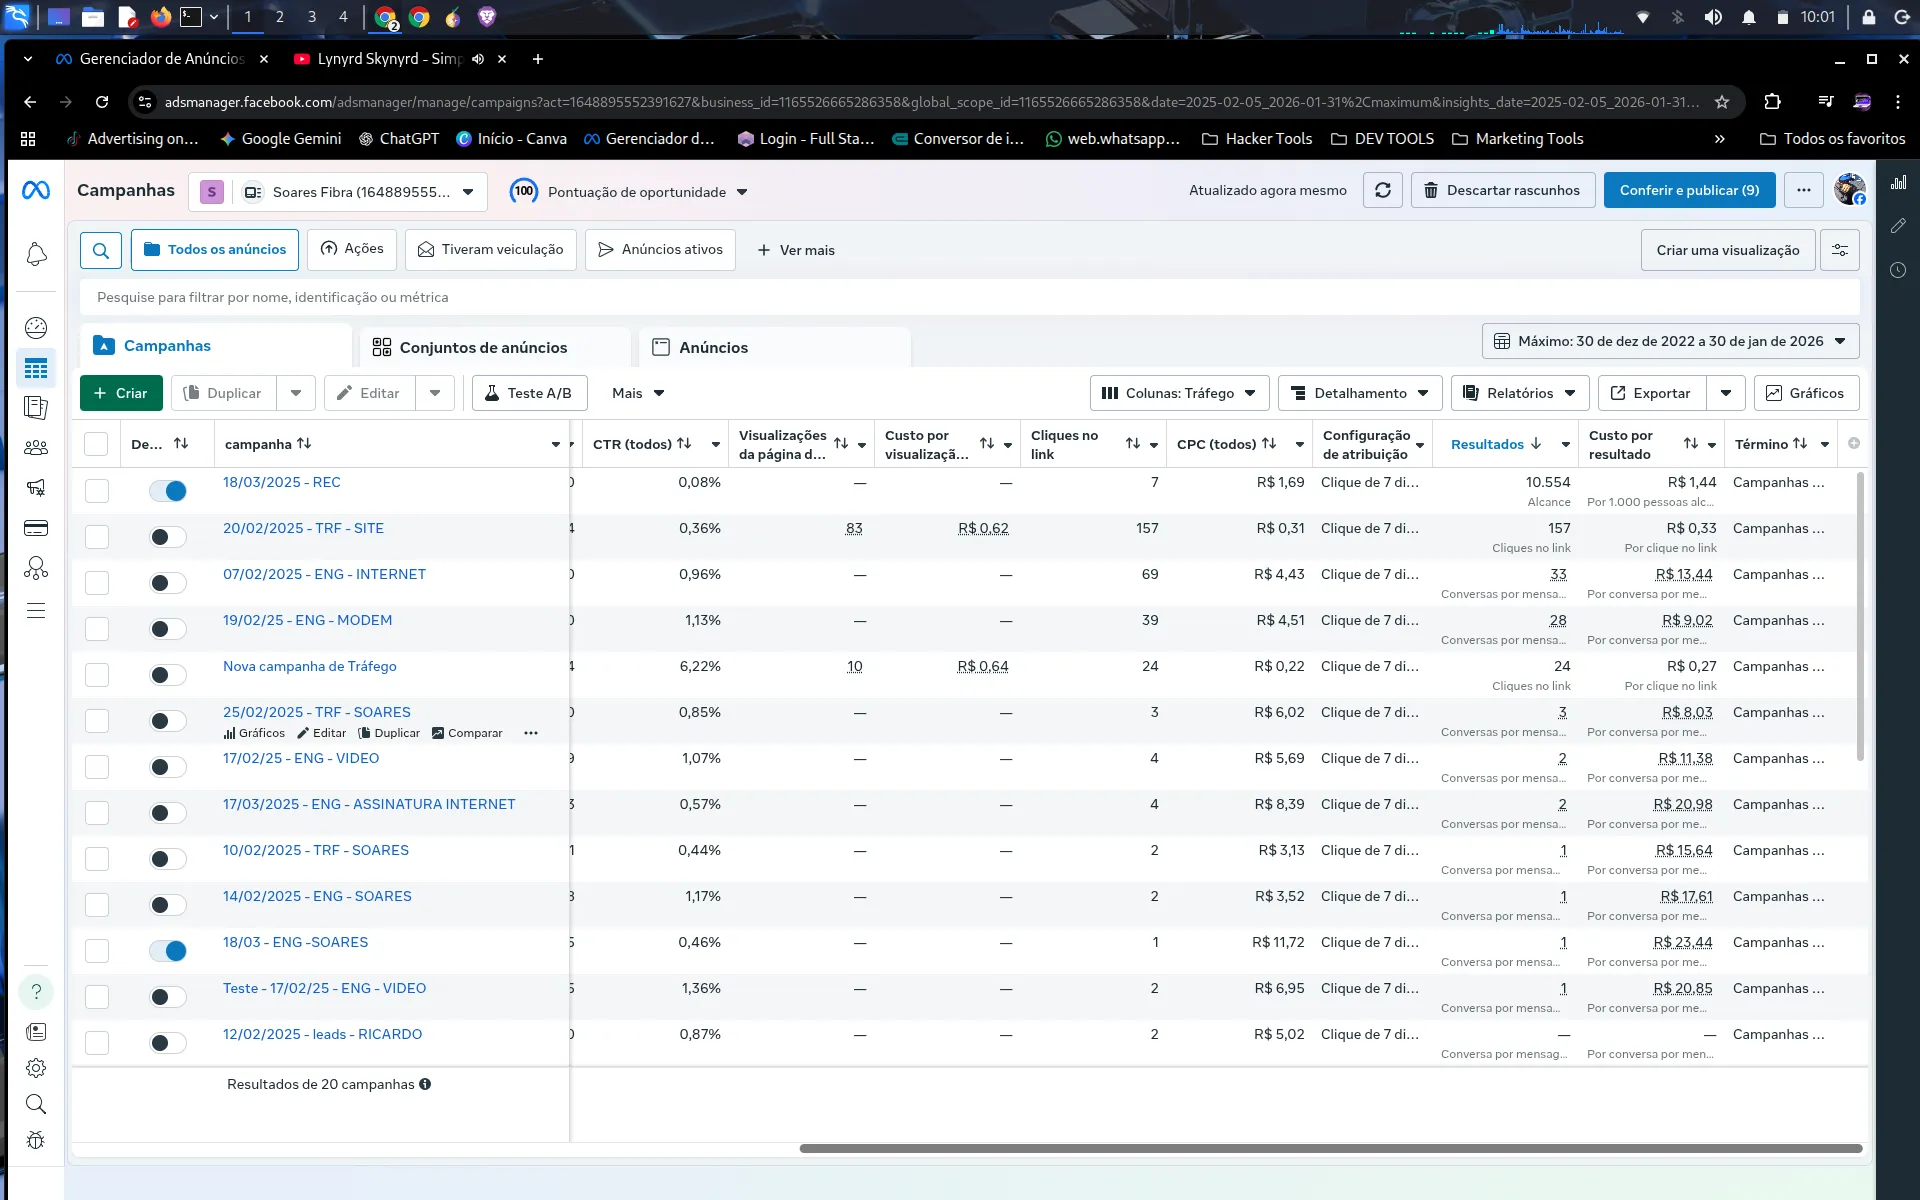The width and height of the screenshot is (1920, 1200).
Task: Click the horizontal scrollbar under the table
Action: tap(1331, 1148)
